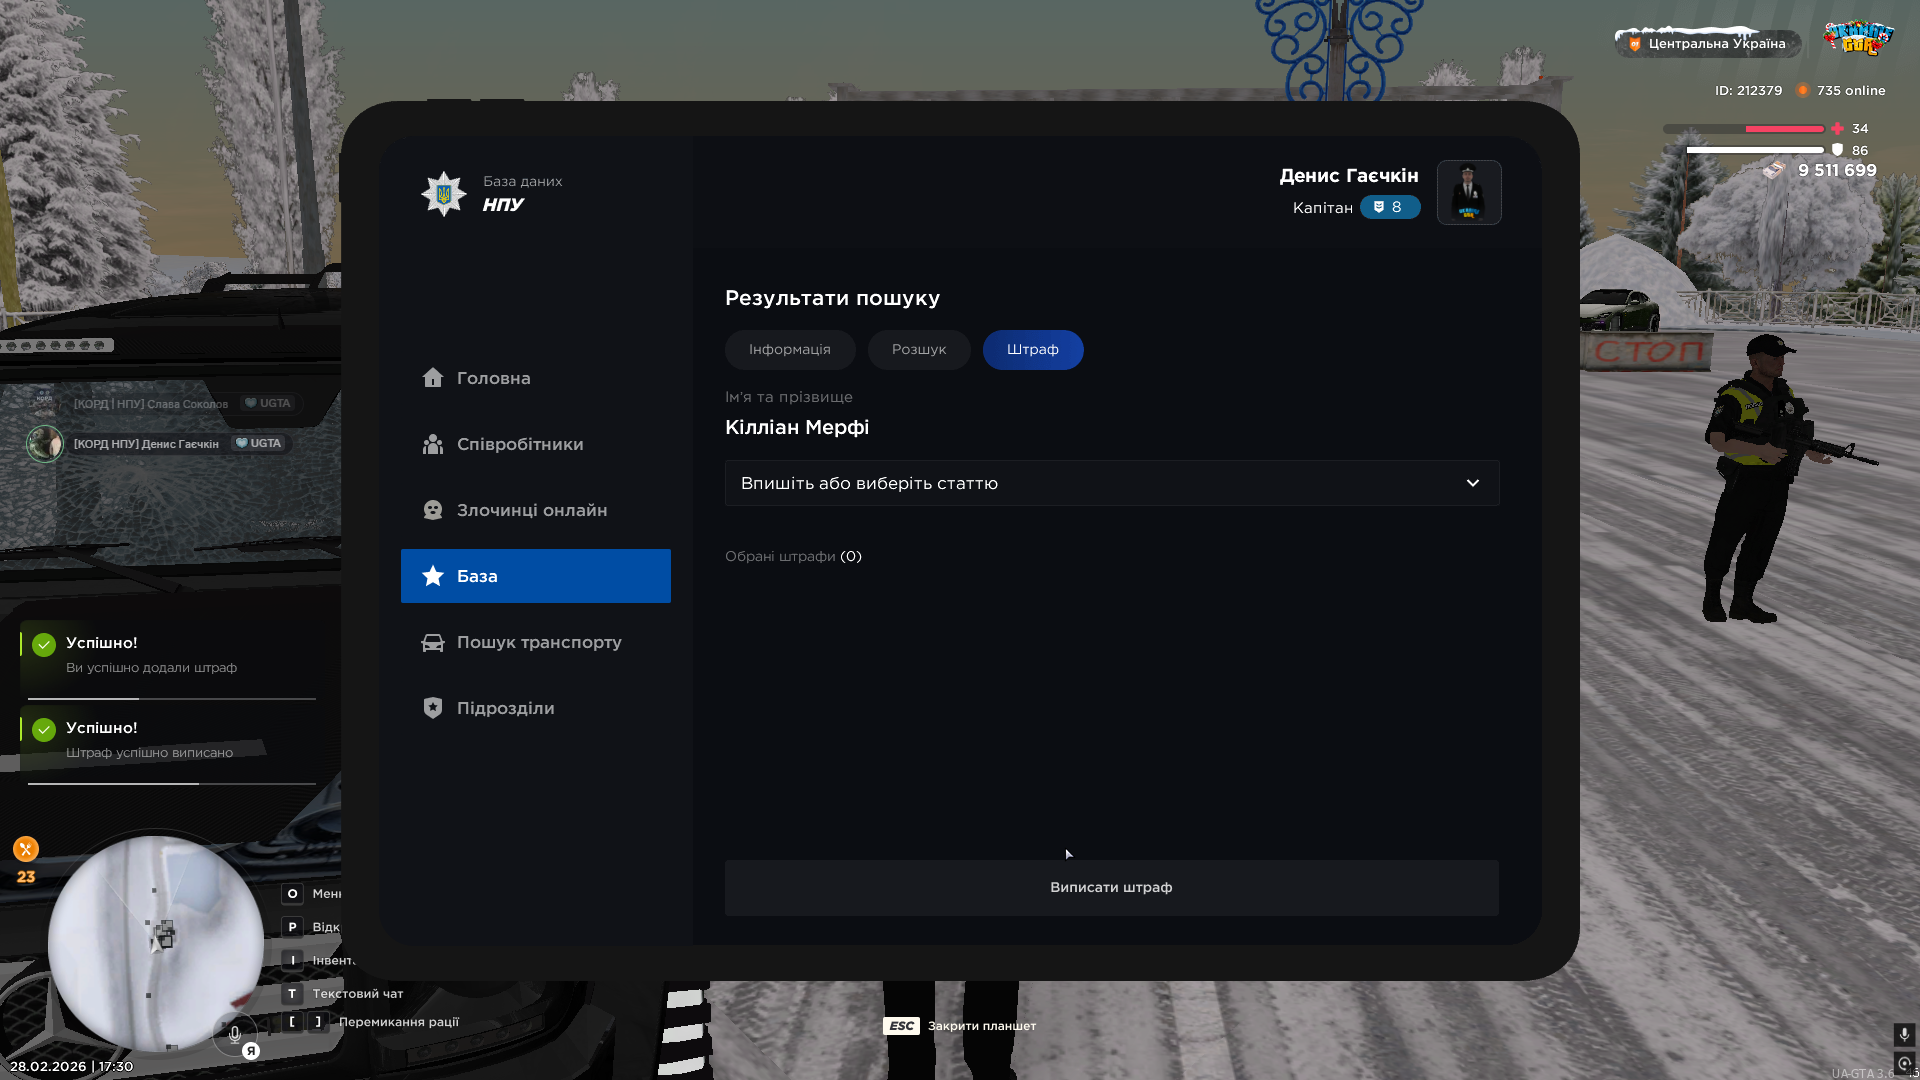Click the microphone icon near minimap

[234, 1034]
